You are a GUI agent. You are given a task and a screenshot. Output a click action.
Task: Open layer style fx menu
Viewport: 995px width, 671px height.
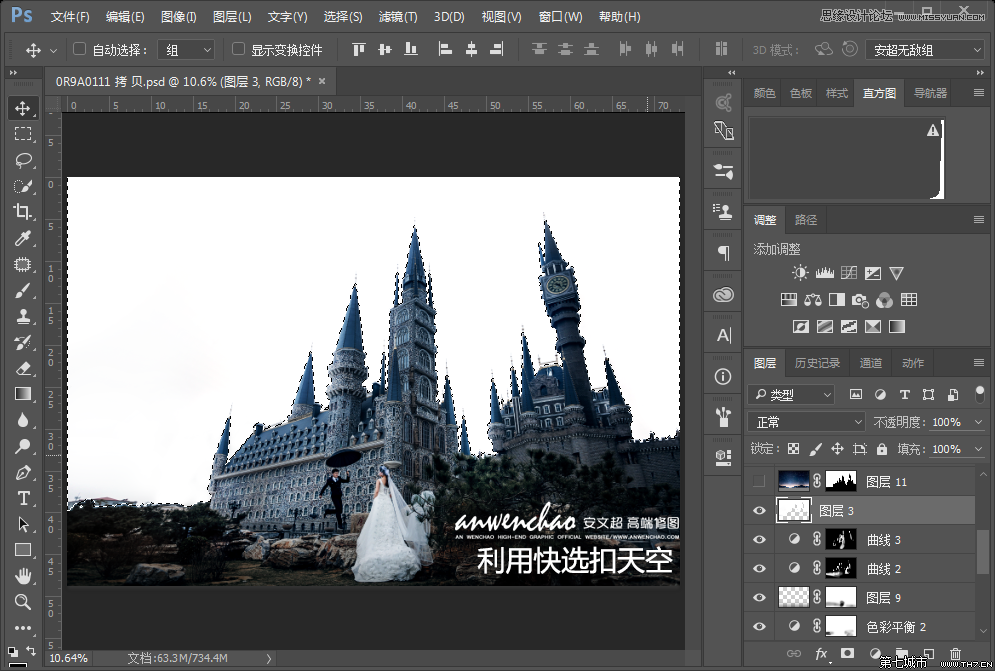click(x=821, y=653)
